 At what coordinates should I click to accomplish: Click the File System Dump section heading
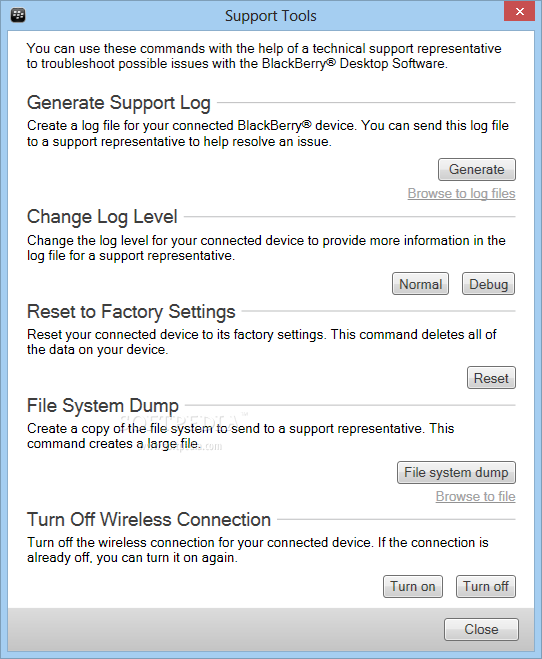point(103,406)
